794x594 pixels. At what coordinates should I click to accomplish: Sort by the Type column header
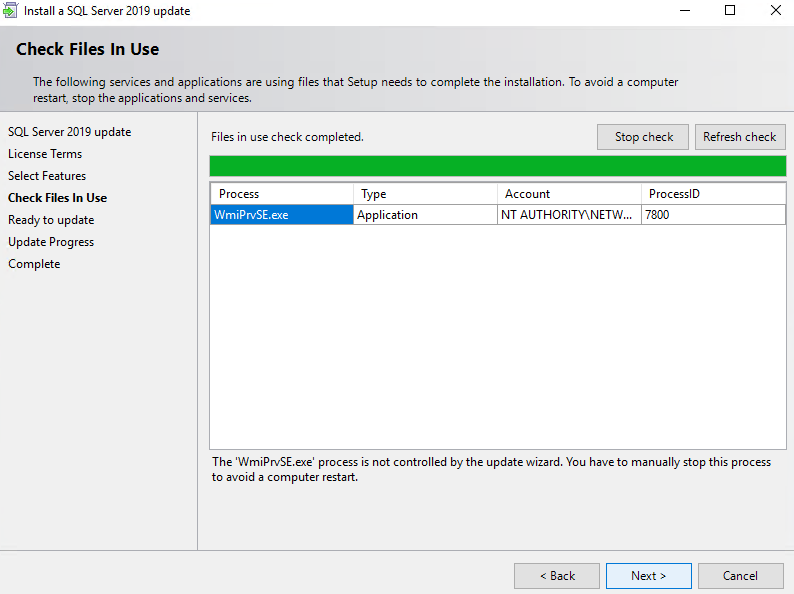point(425,194)
